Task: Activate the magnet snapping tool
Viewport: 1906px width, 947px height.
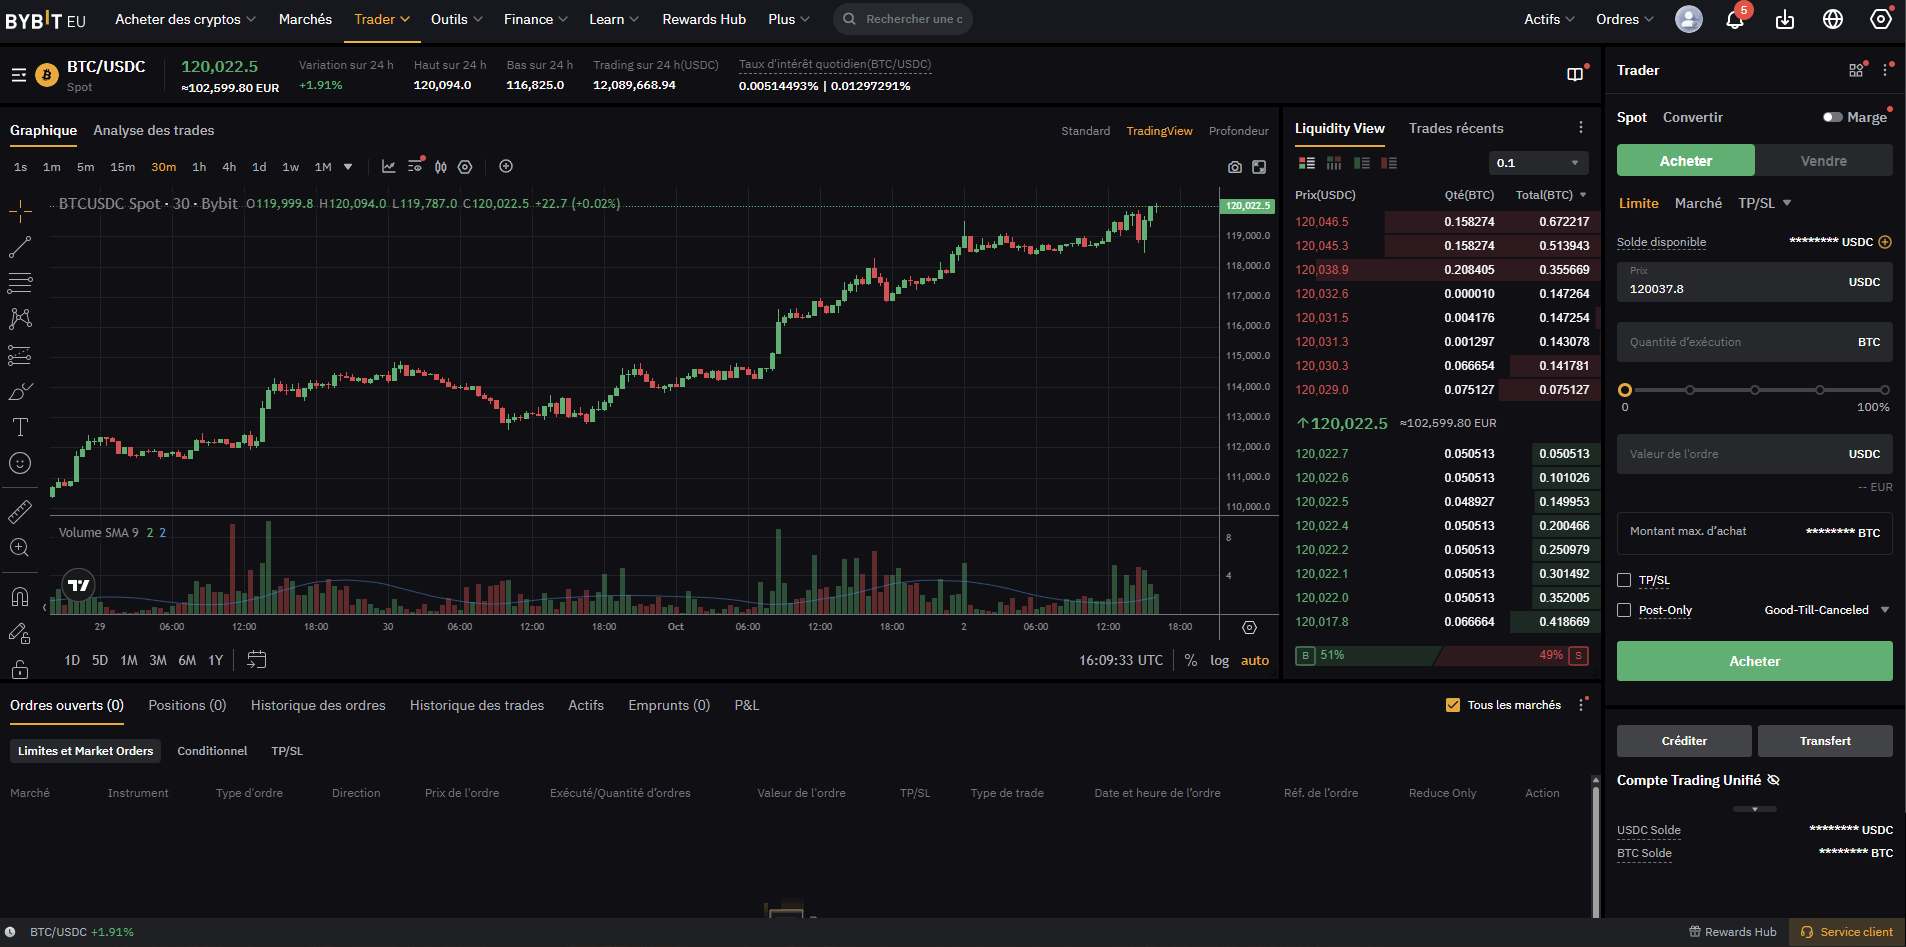Action: pyautogui.click(x=20, y=597)
